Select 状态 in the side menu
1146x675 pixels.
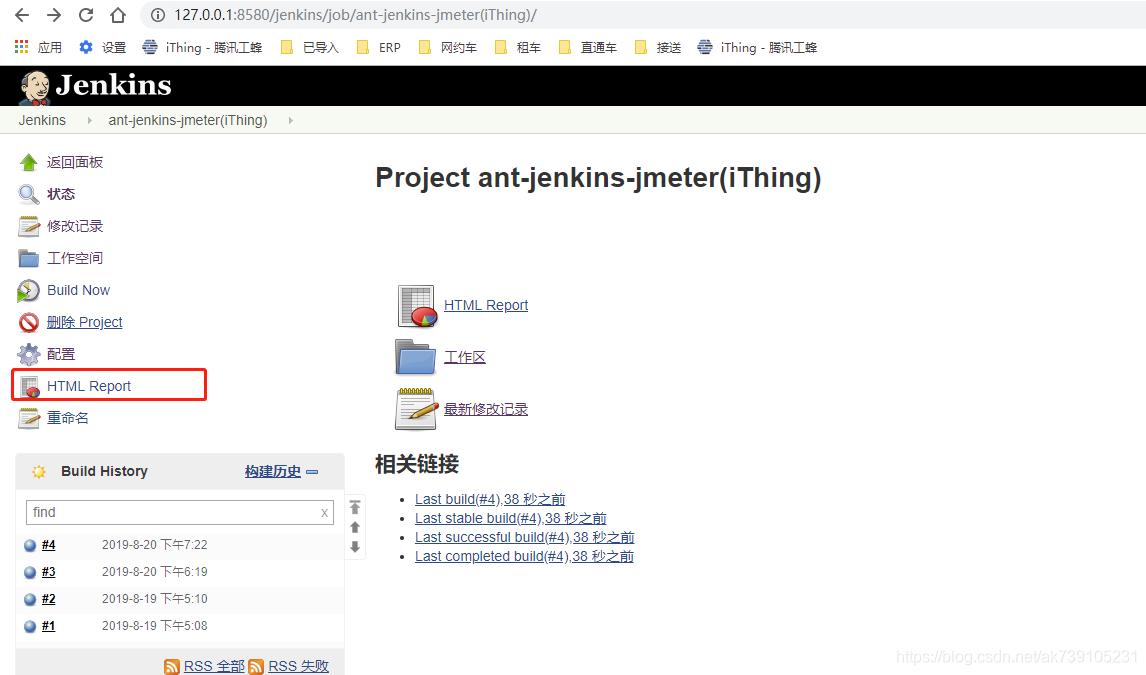(61, 194)
